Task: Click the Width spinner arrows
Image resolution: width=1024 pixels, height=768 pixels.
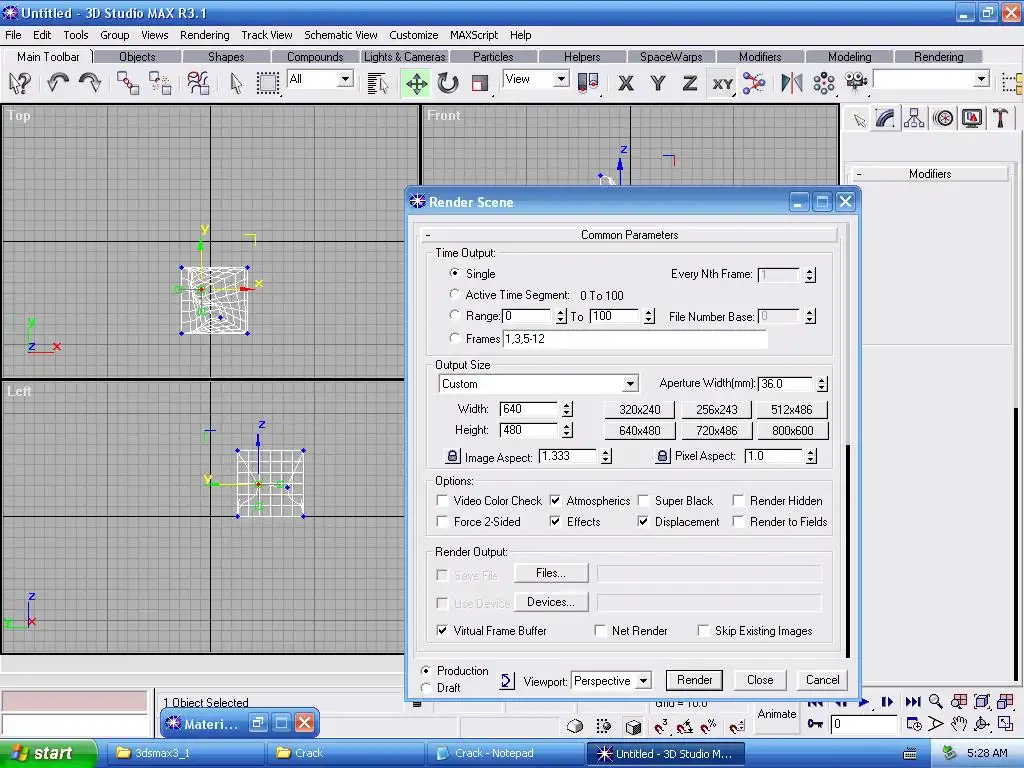Action: (x=567, y=409)
